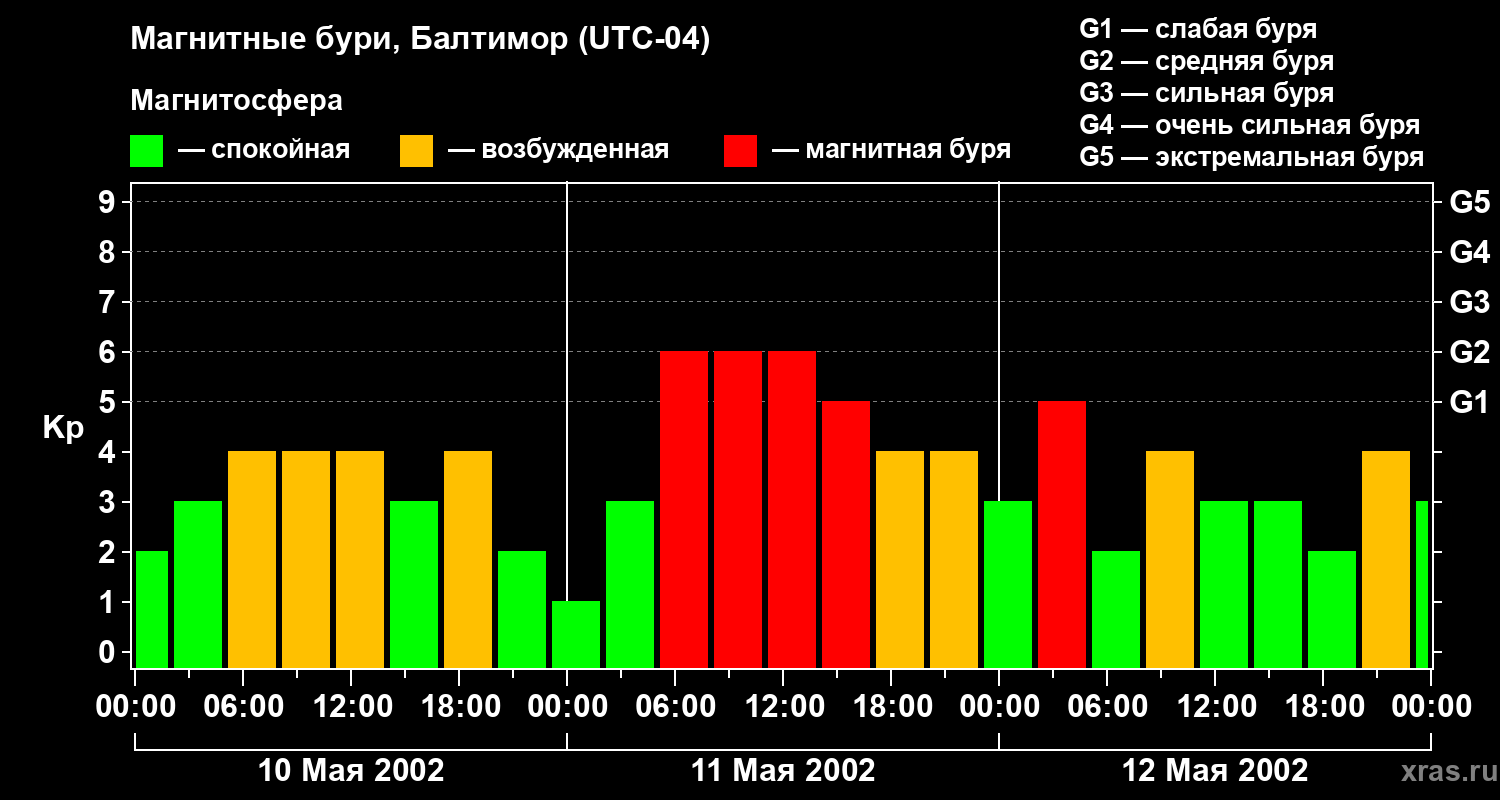The width and height of the screenshot is (1500, 800).
Task: Select the yellow Kp 4 bar over 12:00, 10 Мая
Action: click(x=360, y=559)
